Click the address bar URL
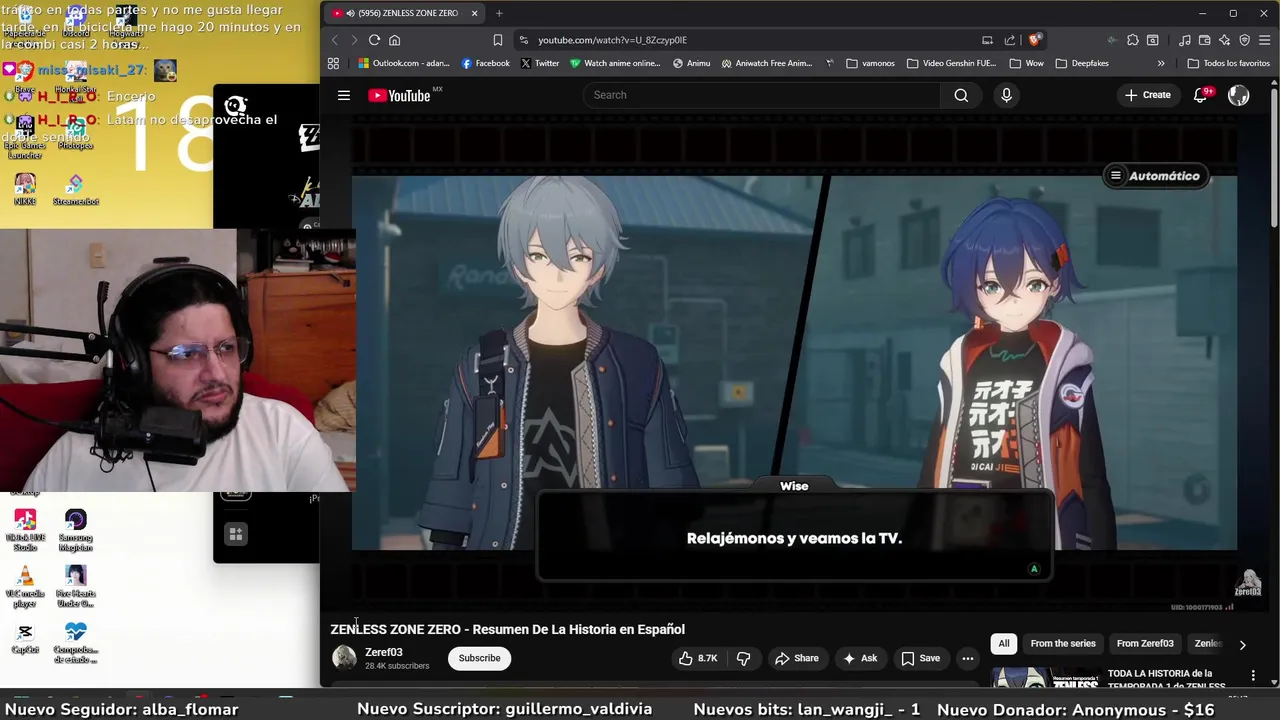The height and width of the screenshot is (720, 1280). [612, 40]
